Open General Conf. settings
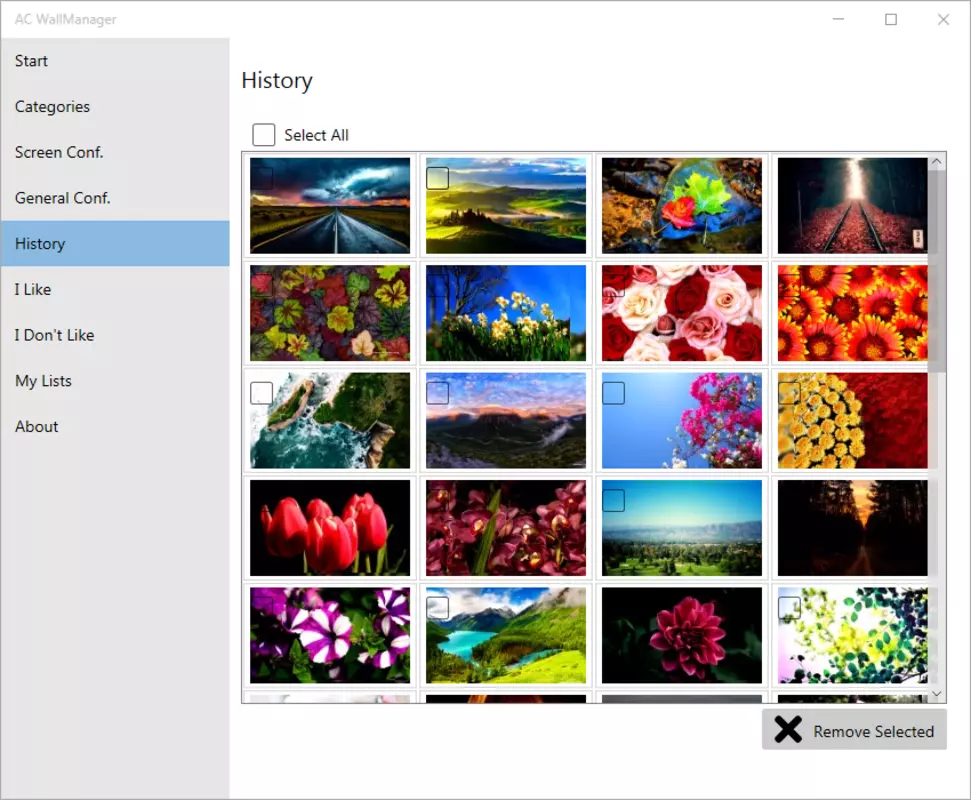The height and width of the screenshot is (800, 971). 115,198
